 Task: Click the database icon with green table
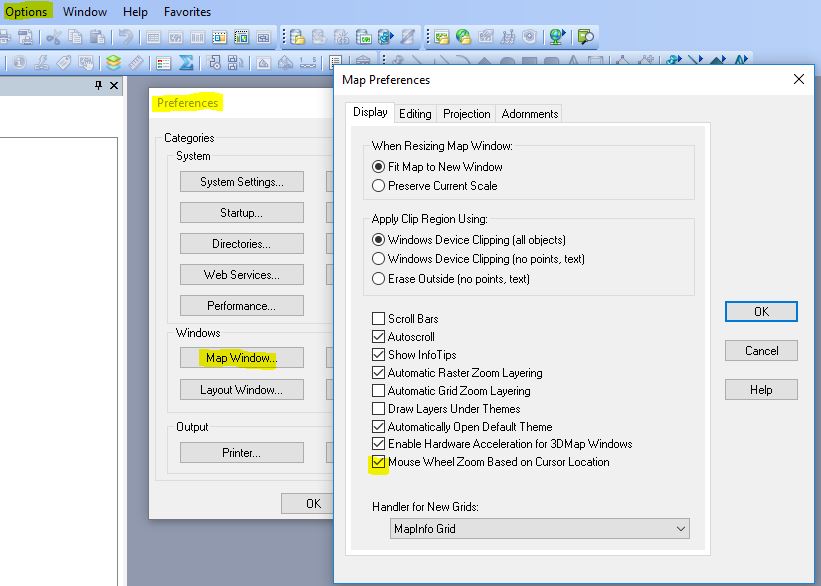click(x=363, y=37)
